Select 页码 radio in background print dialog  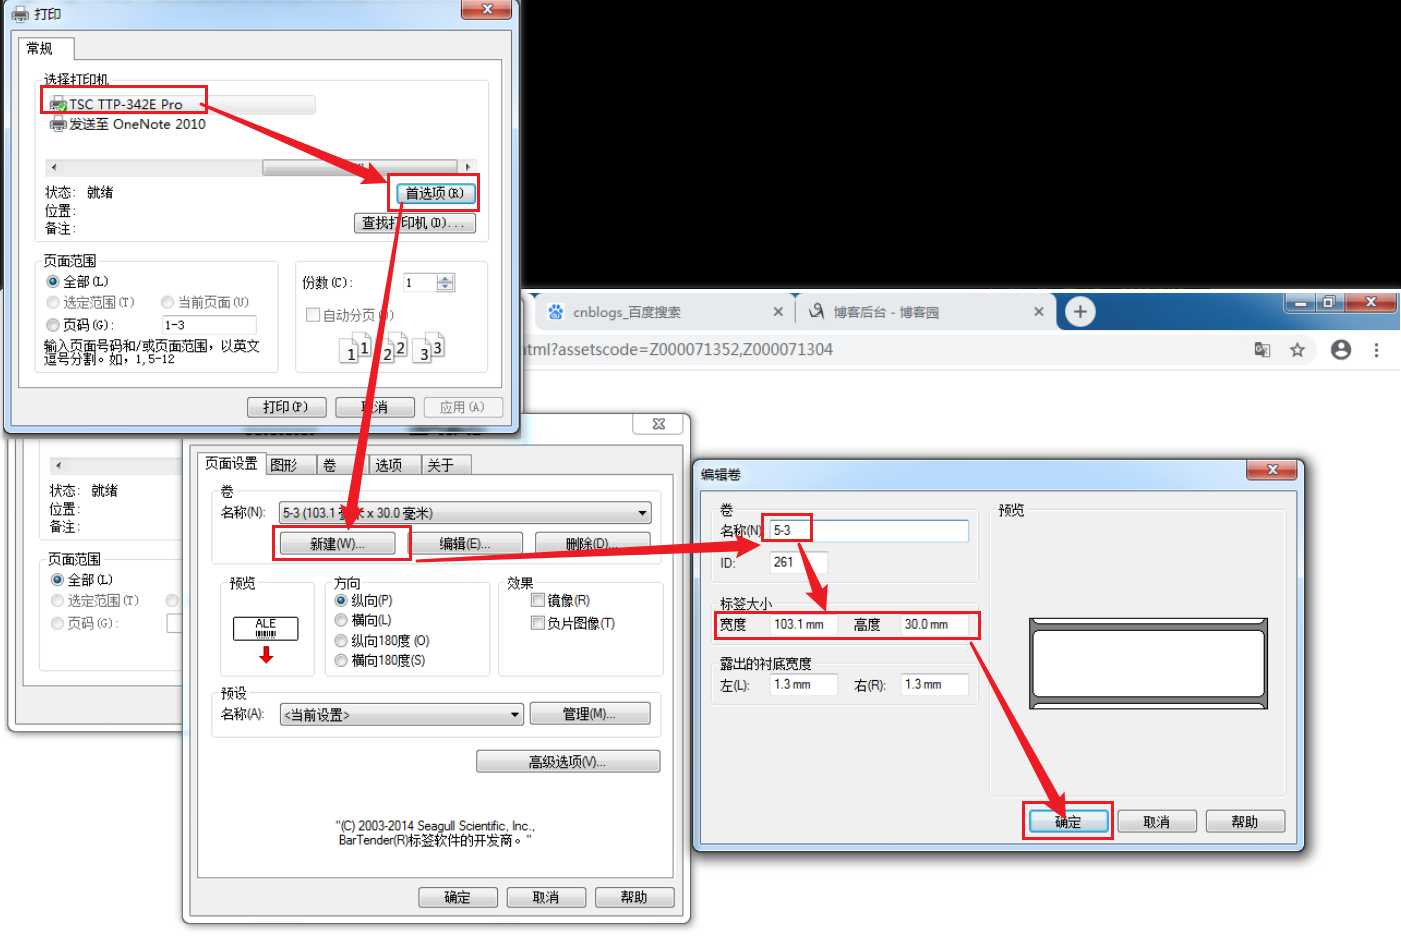coord(57,623)
